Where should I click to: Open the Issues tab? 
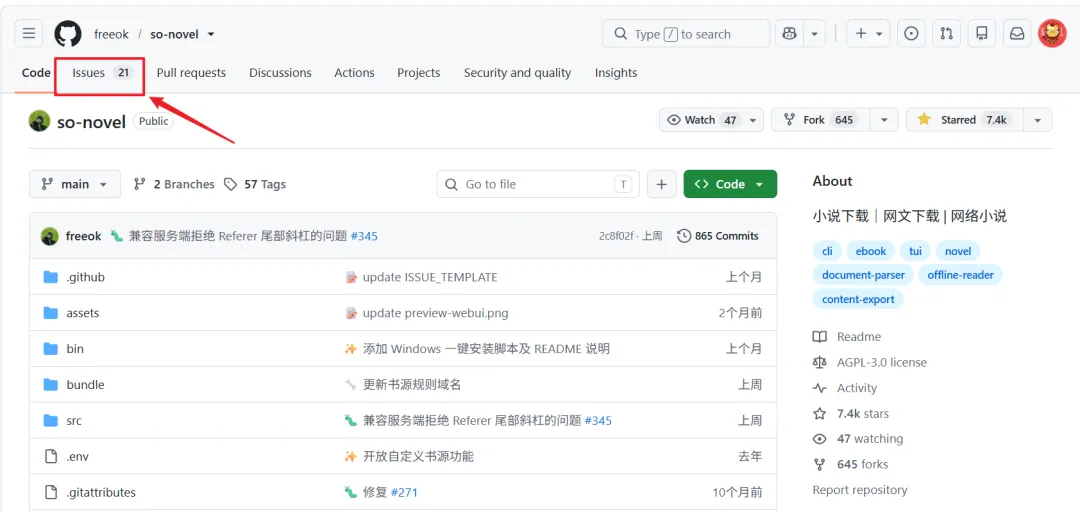pos(102,72)
